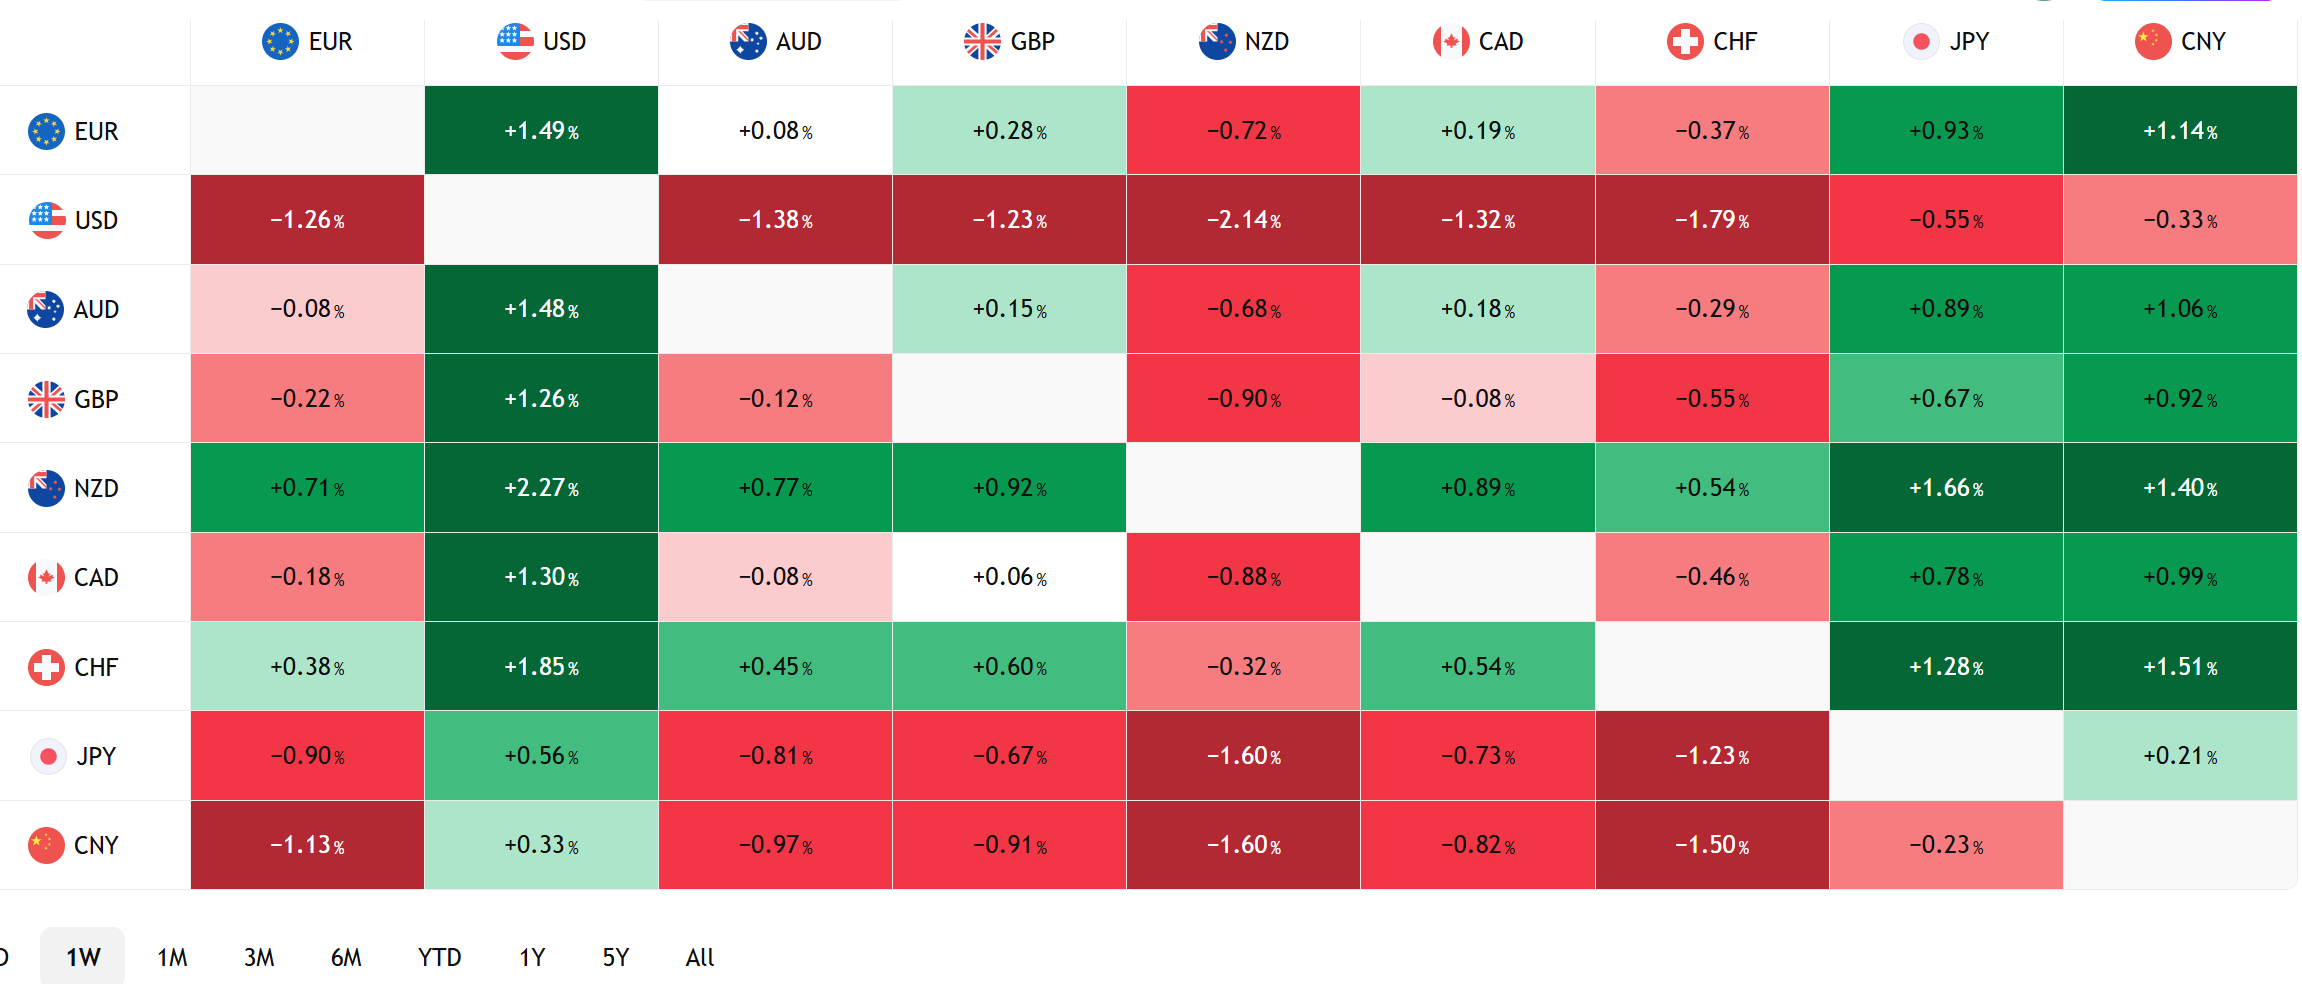
Task: Click the JPY flag icon in row header
Action: tap(47, 757)
